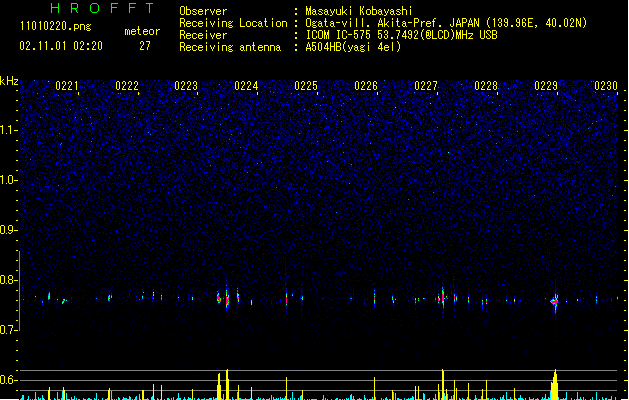Click the yellow power peak before 0224
629x400 pixels.
point(227,384)
